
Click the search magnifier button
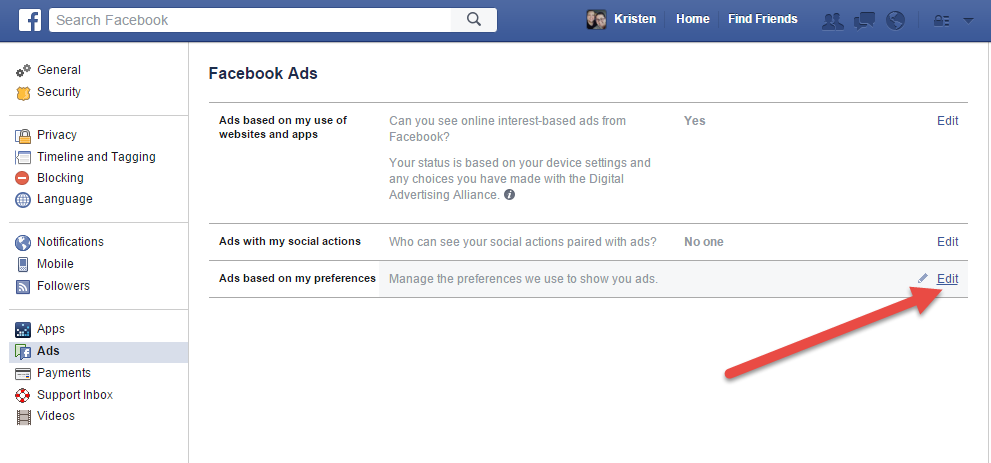[x=475, y=19]
